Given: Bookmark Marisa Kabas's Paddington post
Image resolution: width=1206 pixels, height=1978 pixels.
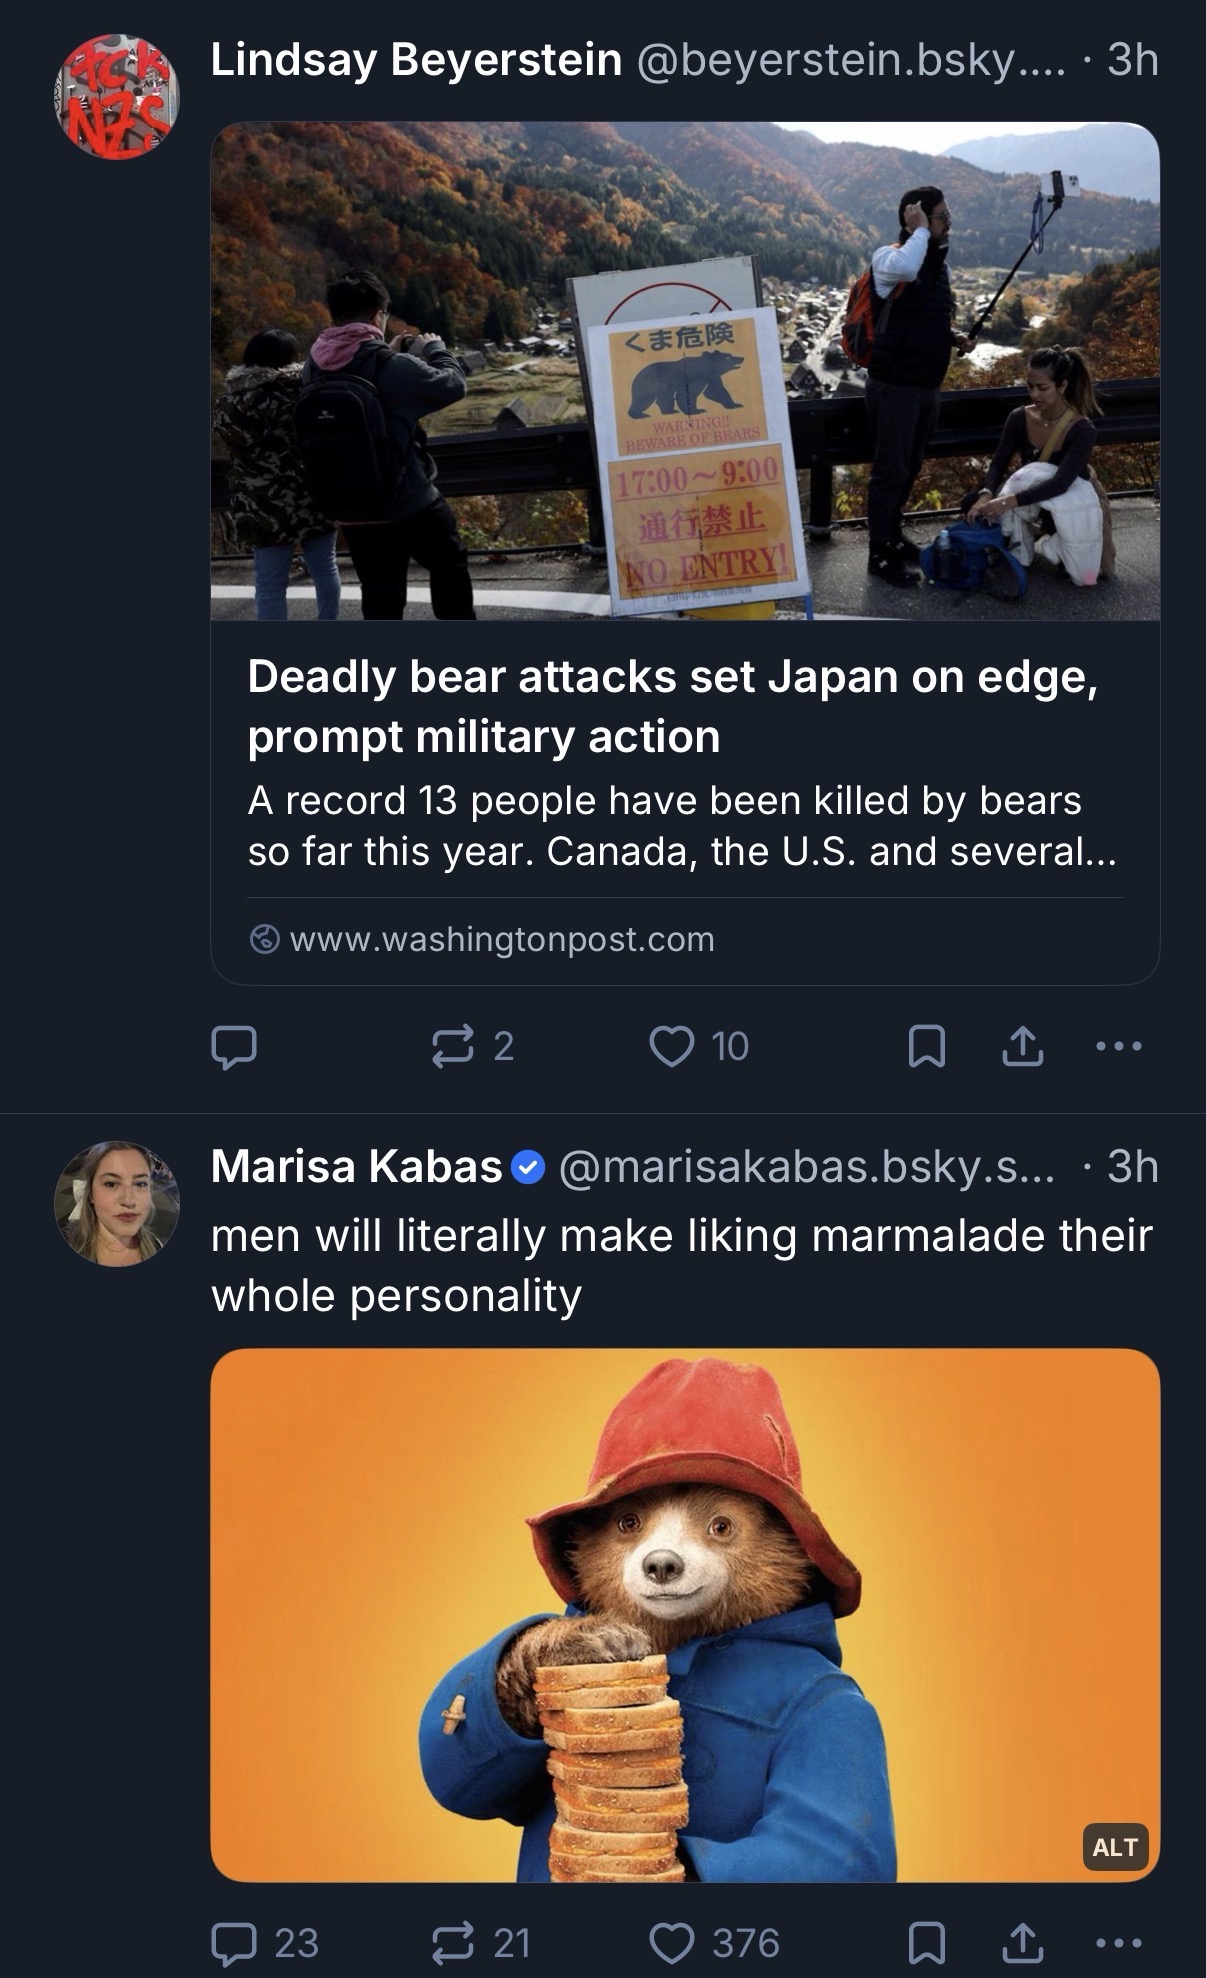Looking at the screenshot, I should 926,1943.
